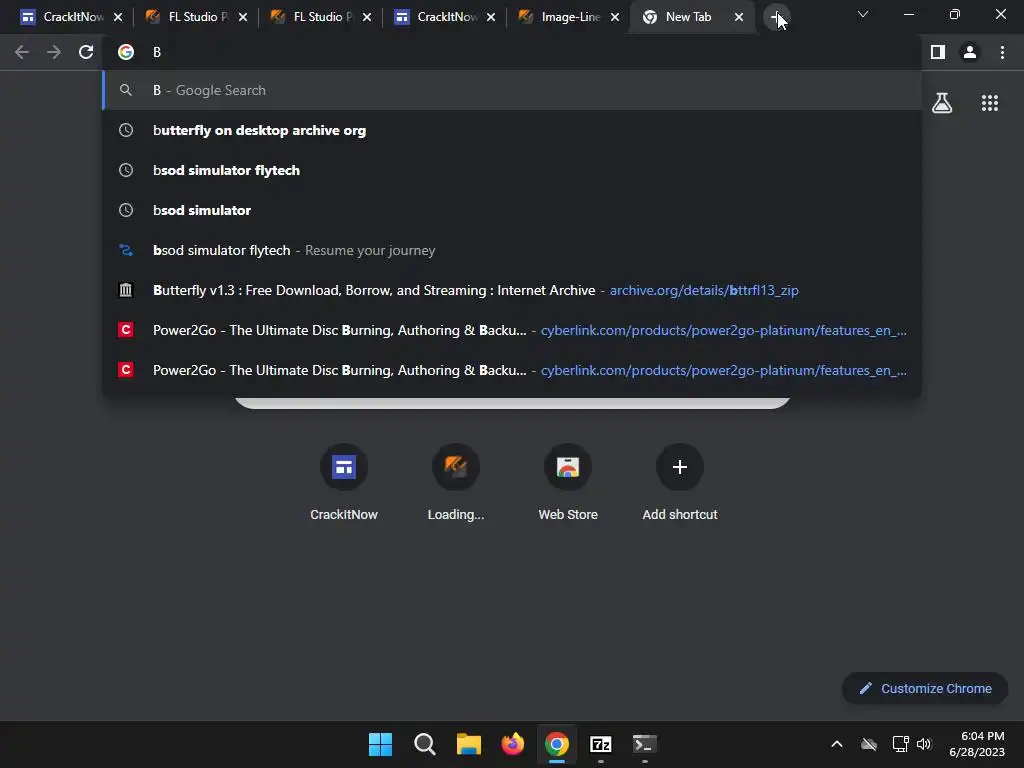Open the Loading... shortcut tile

click(456, 482)
